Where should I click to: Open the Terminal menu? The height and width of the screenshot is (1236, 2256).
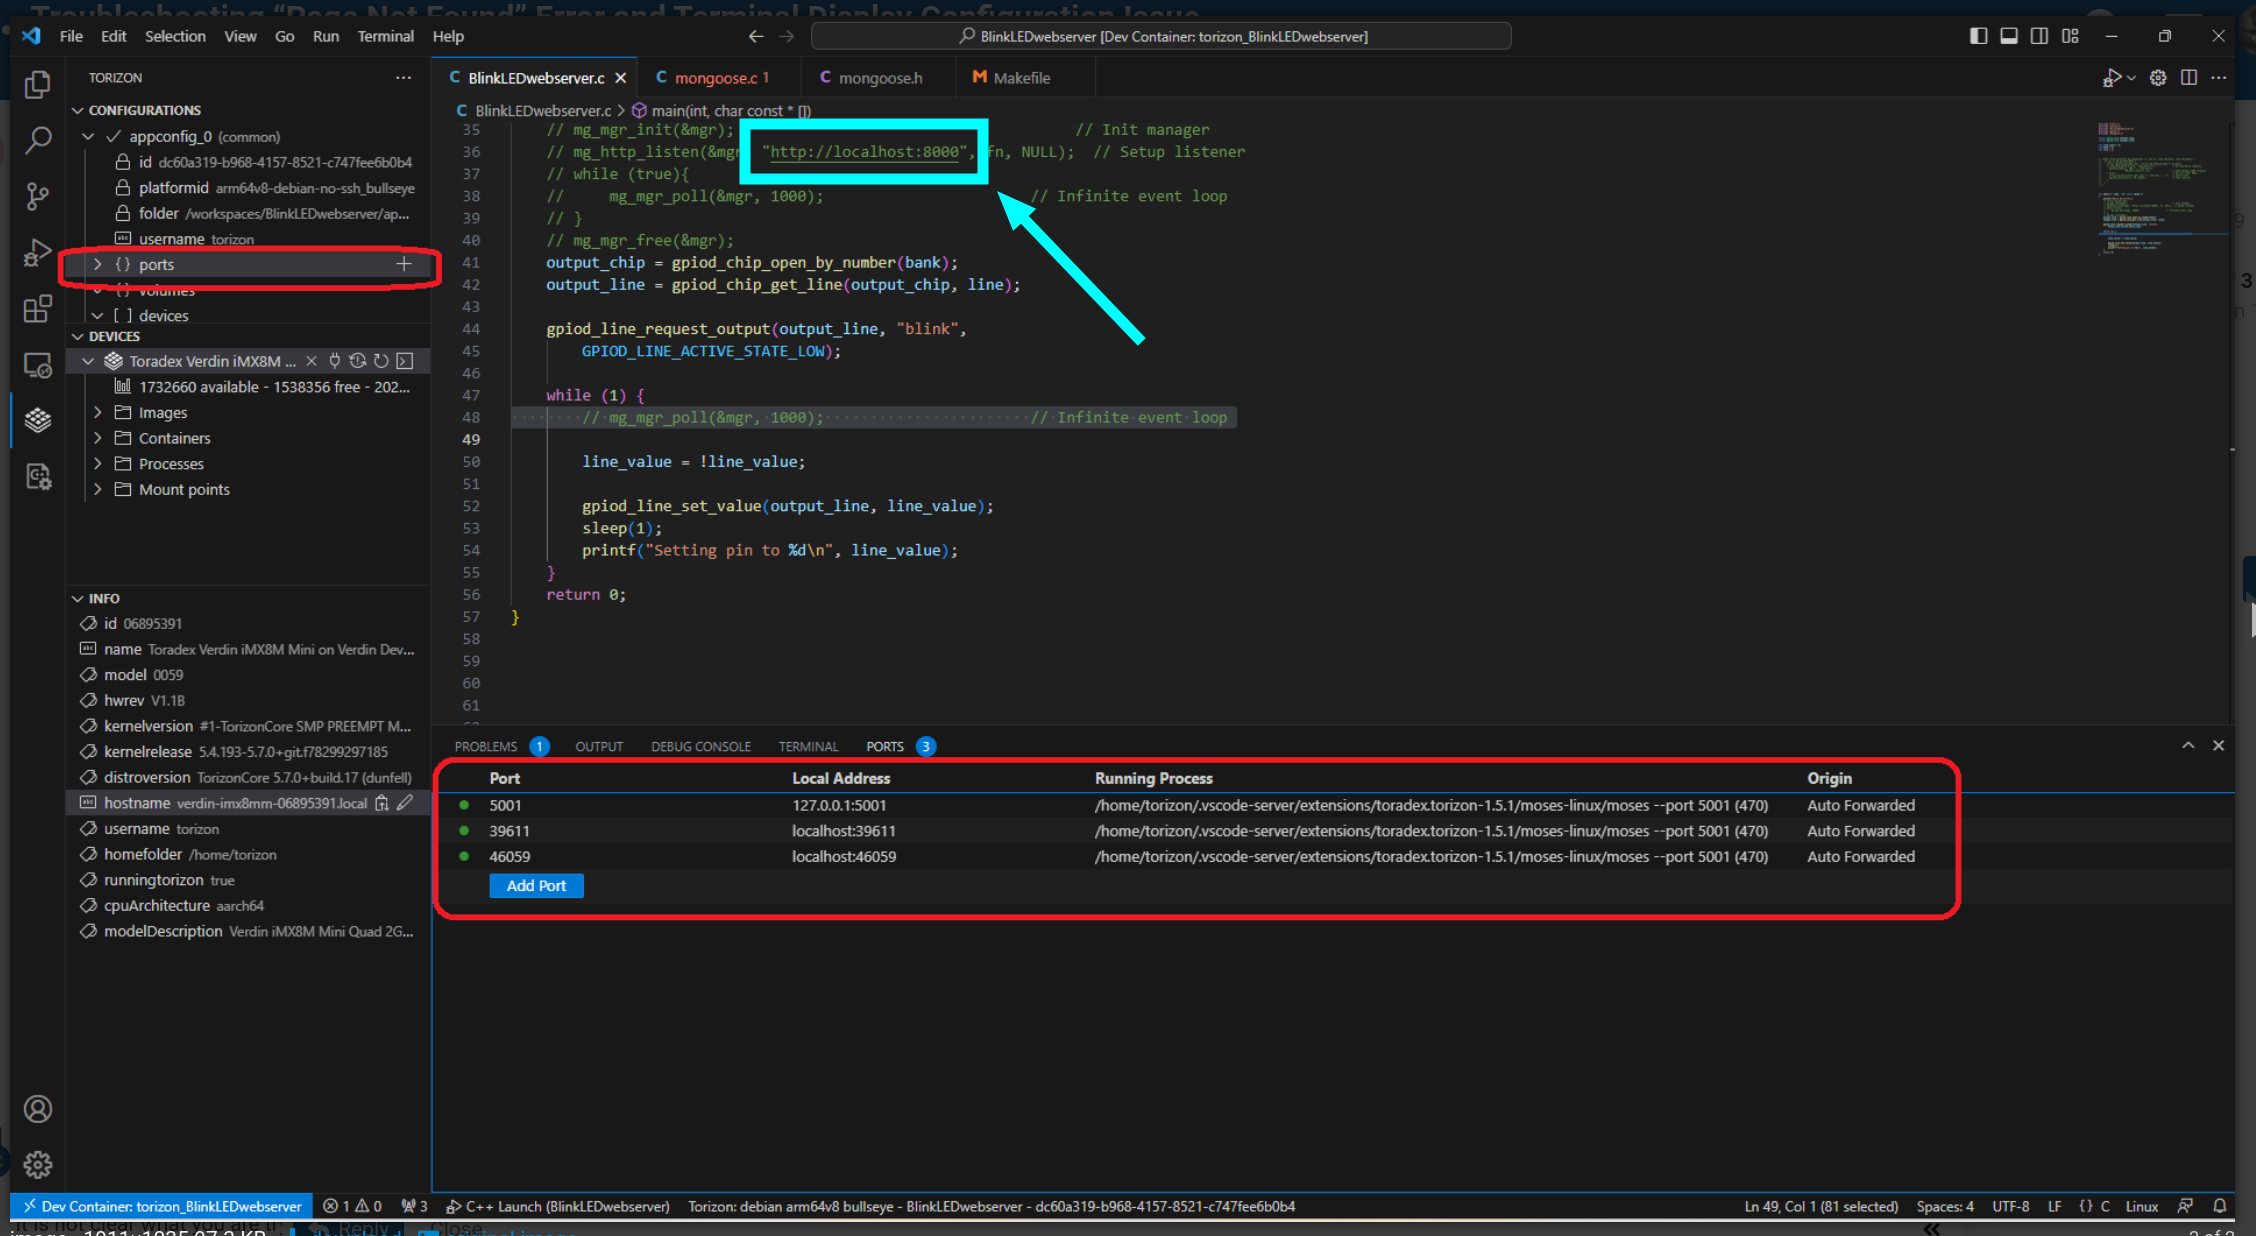pos(385,36)
